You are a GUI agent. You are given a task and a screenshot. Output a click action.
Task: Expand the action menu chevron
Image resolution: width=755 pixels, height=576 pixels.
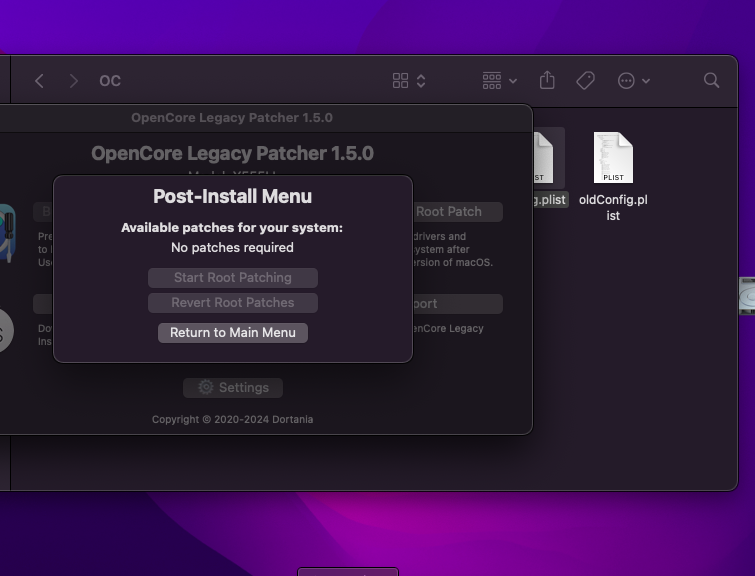pos(646,81)
